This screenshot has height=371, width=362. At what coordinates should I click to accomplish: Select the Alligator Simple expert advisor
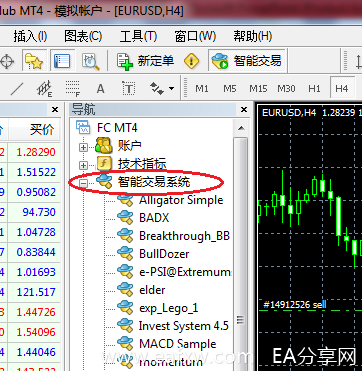(181, 200)
